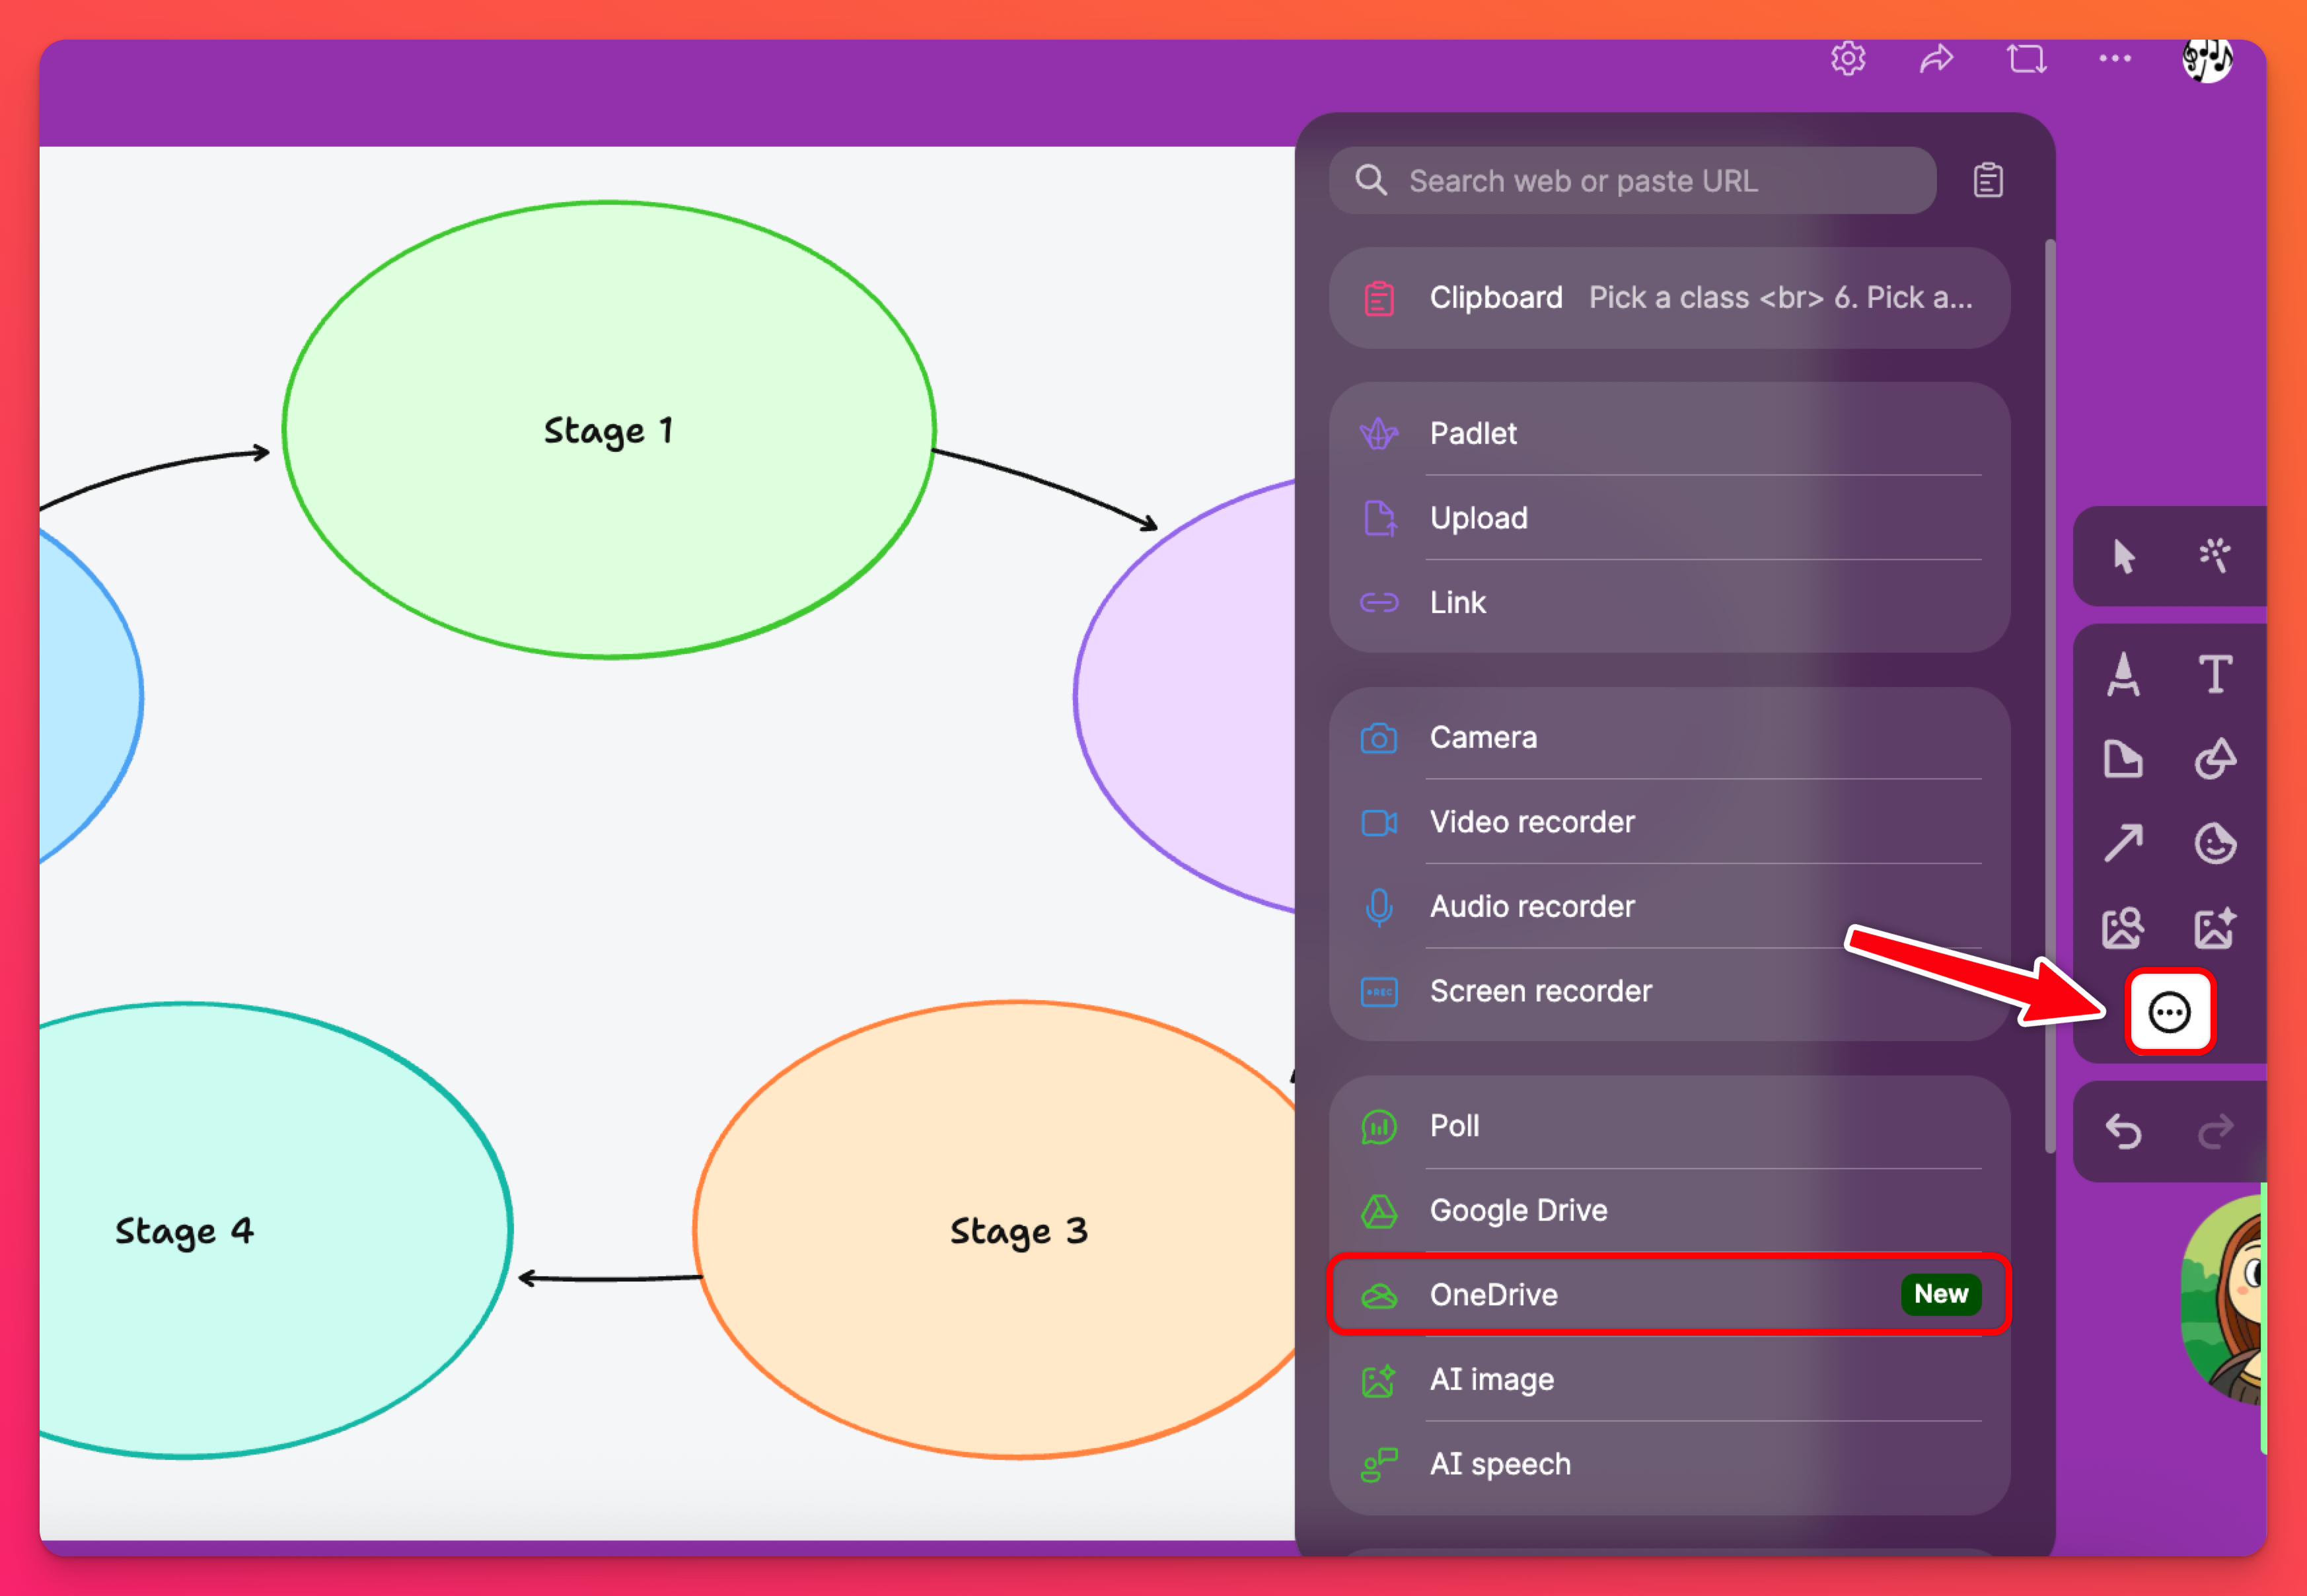Click the Clipboard paste suggestion
This screenshot has width=2307, height=1596.
point(1668,298)
